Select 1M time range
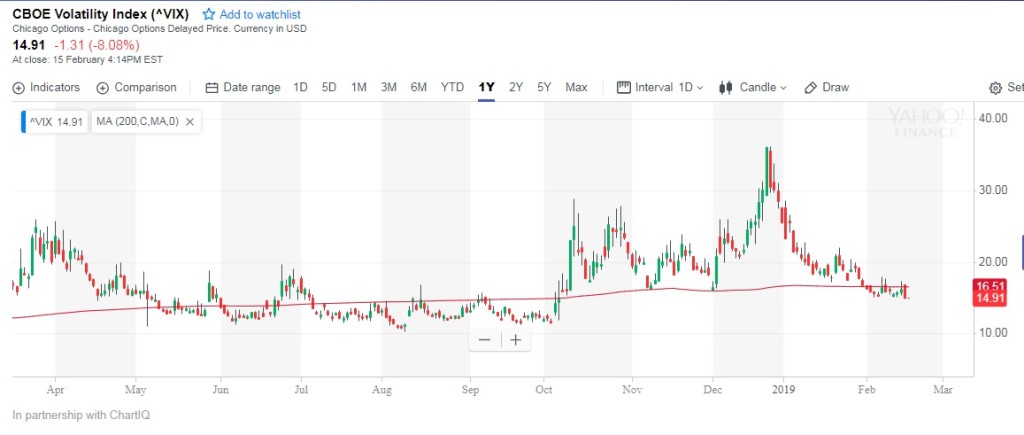The image size is (1024, 435). click(x=359, y=88)
